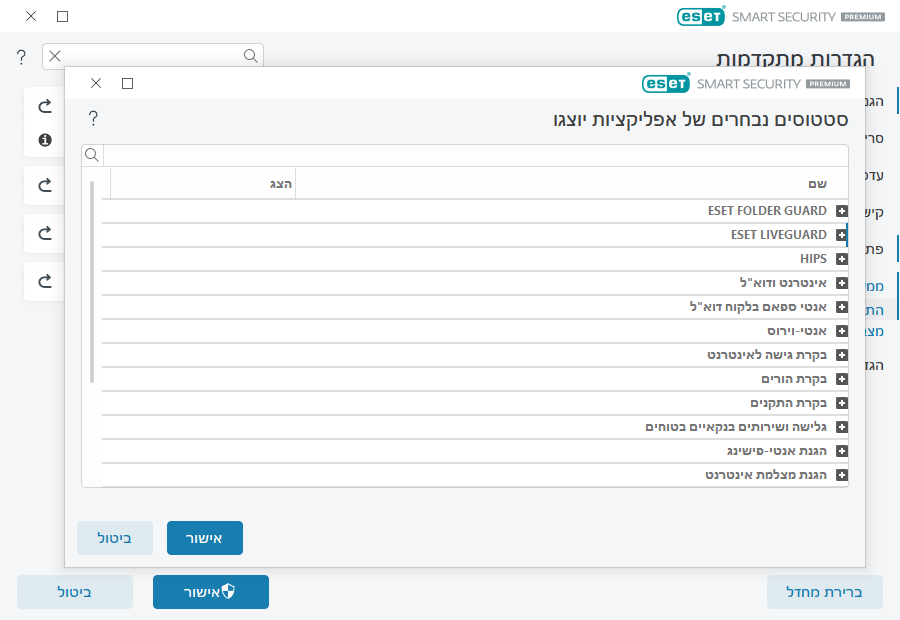900x620 pixels.
Task: Click the background search magnifier icon
Action: point(250,56)
